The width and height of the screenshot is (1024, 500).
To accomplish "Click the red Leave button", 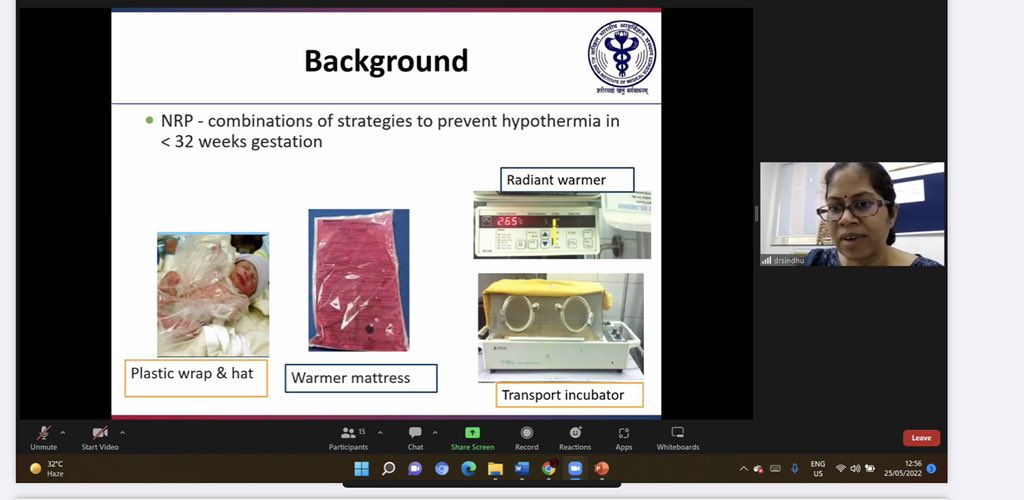I will click(x=921, y=438).
